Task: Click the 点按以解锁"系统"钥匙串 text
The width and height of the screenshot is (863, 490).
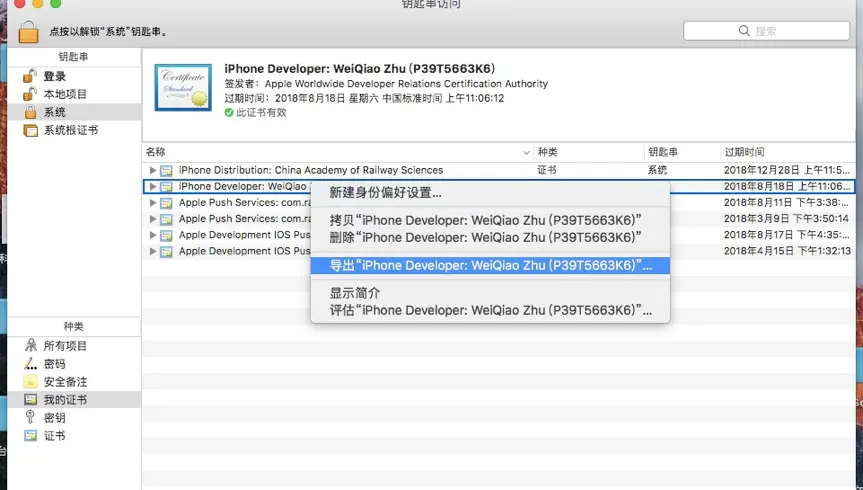Action: click(x=108, y=31)
